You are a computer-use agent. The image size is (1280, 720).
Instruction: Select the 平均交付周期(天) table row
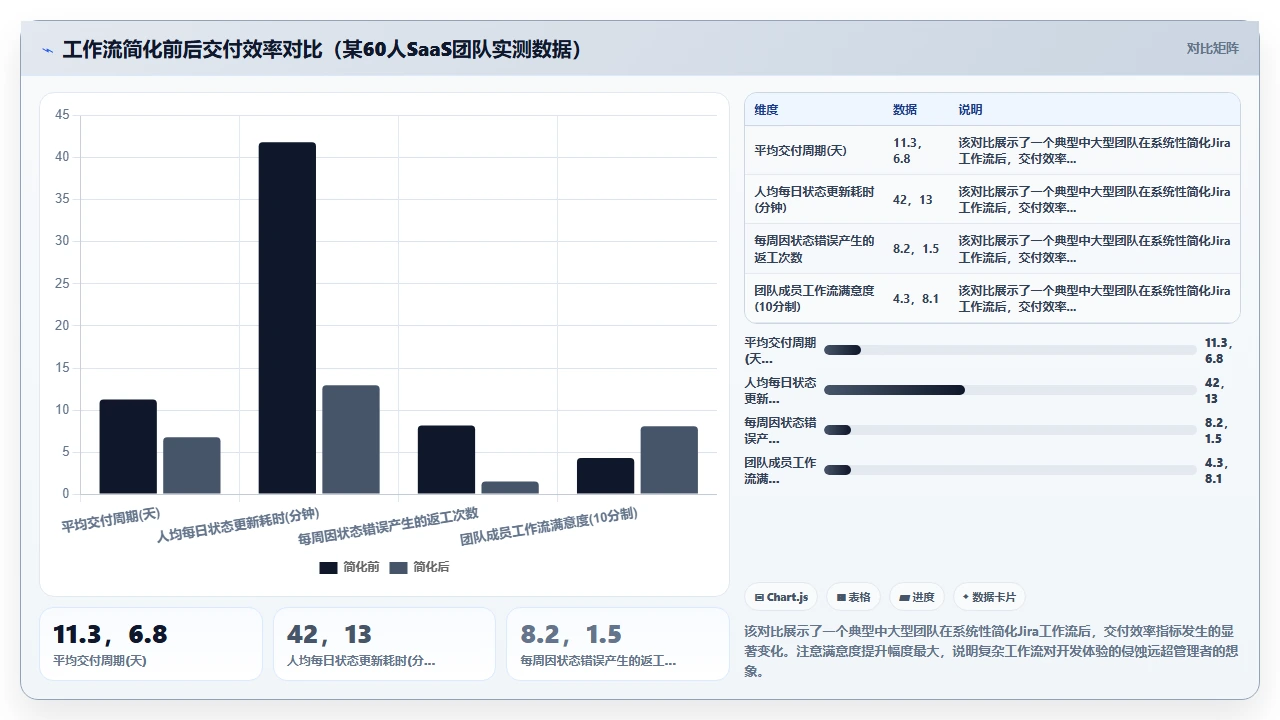pyautogui.click(x=992, y=150)
